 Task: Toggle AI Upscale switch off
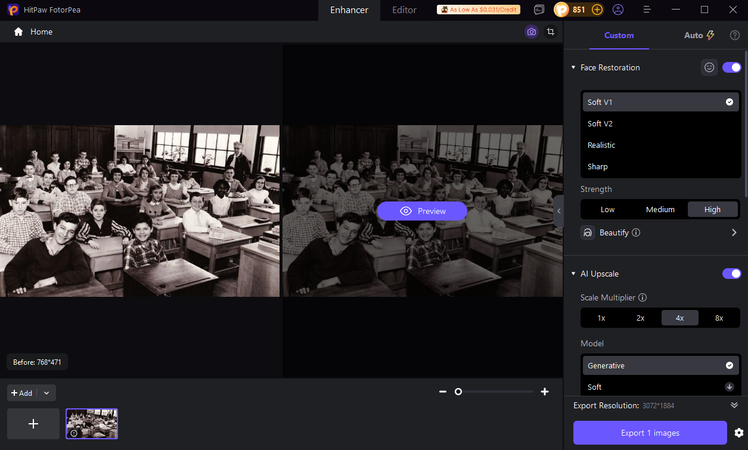pos(731,273)
